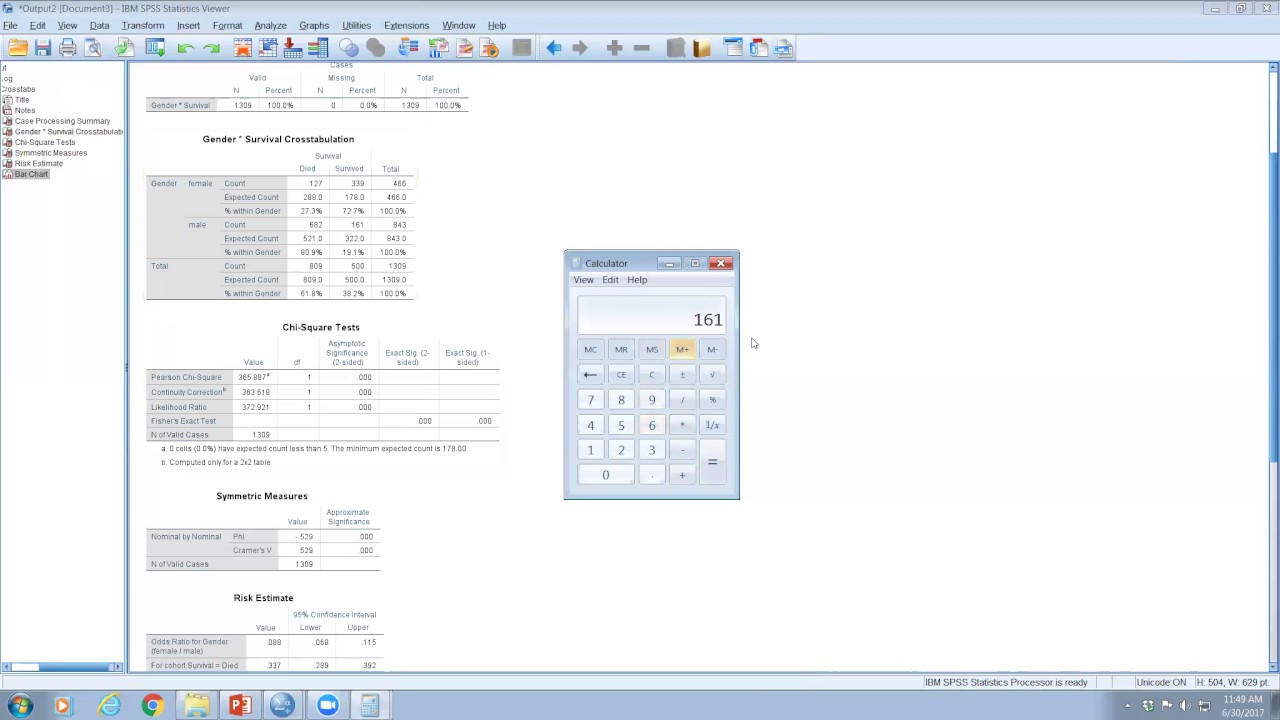The width and height of the screenshot is (1280, 720).
Task: Click the Calculator display showing 161
Action: pos(651,316)
